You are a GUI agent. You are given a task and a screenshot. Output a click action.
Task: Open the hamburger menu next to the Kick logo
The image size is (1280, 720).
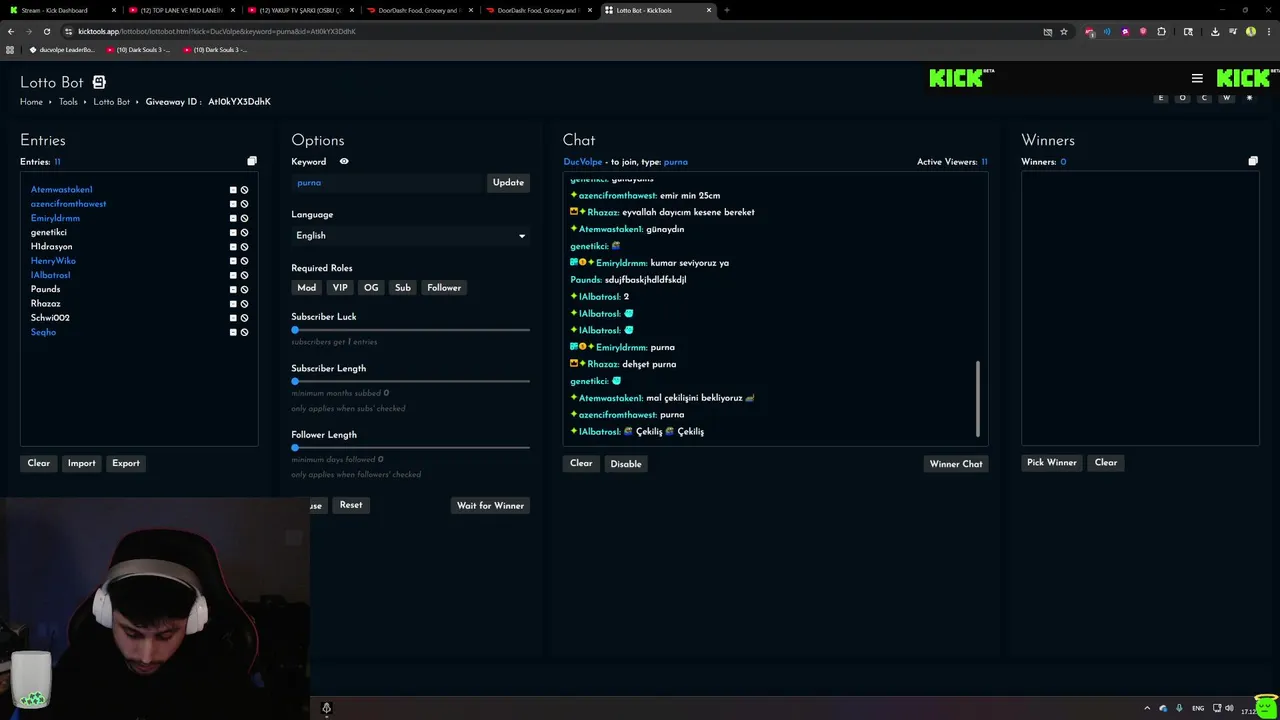1197,78
